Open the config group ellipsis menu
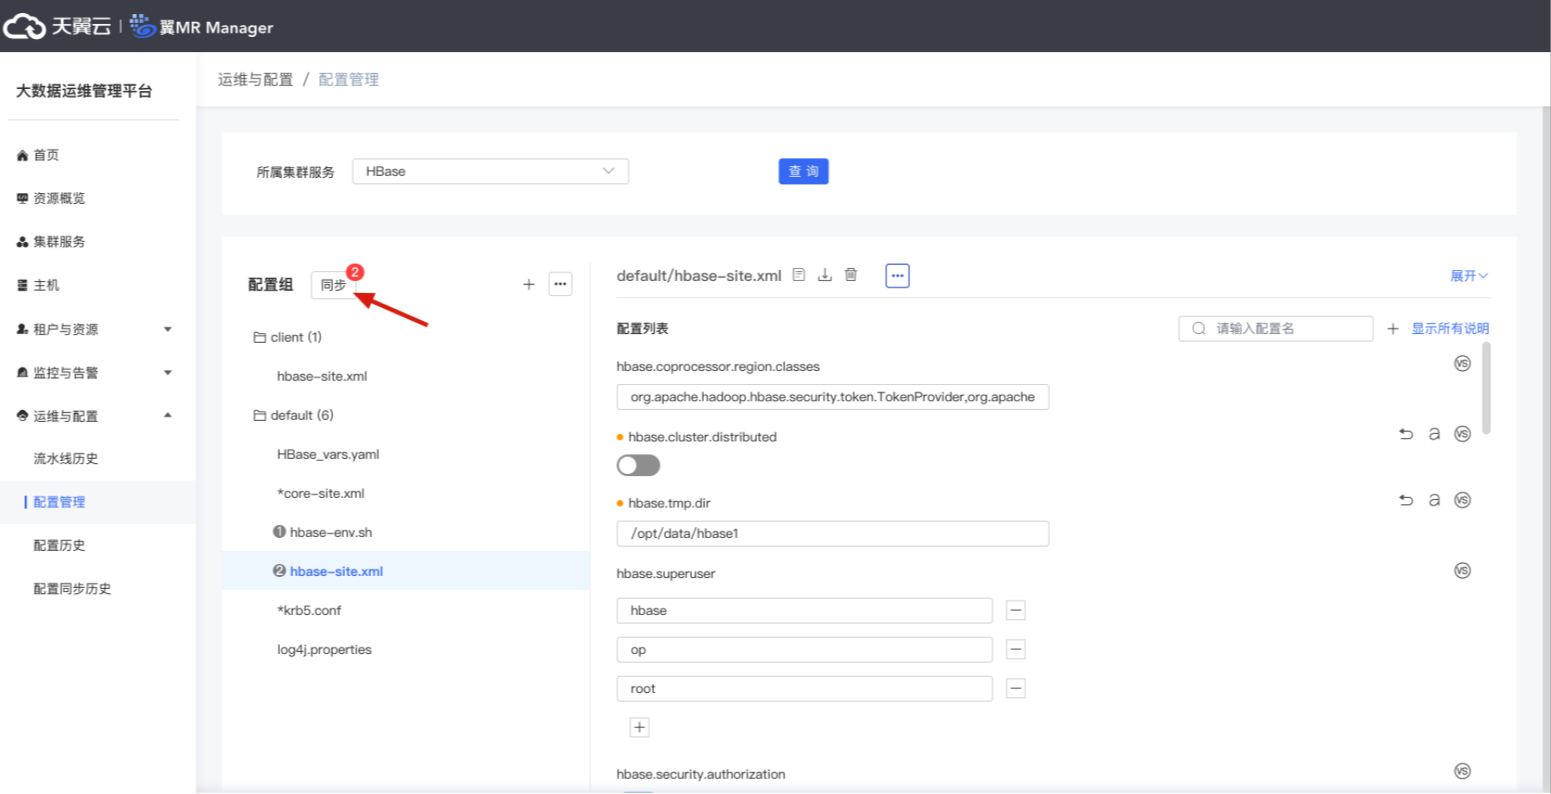Screen dimensions: 1551x794 click(560, 285)
